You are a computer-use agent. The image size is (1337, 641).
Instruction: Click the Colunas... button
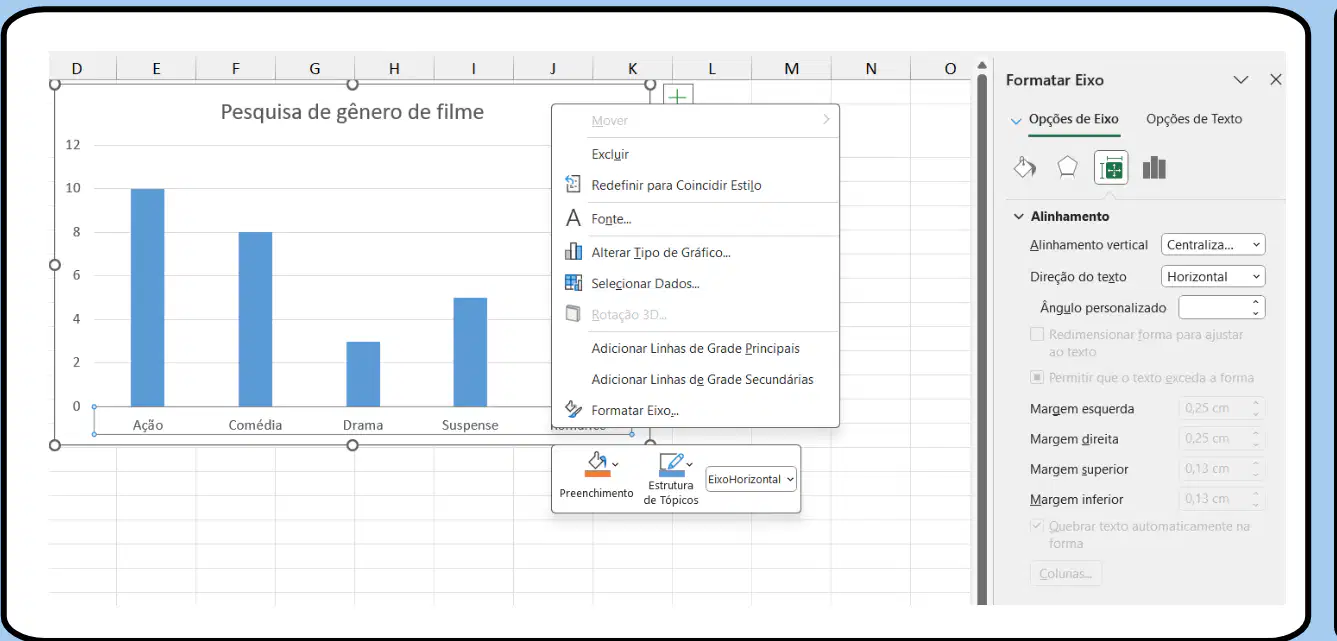(1065, 574)
